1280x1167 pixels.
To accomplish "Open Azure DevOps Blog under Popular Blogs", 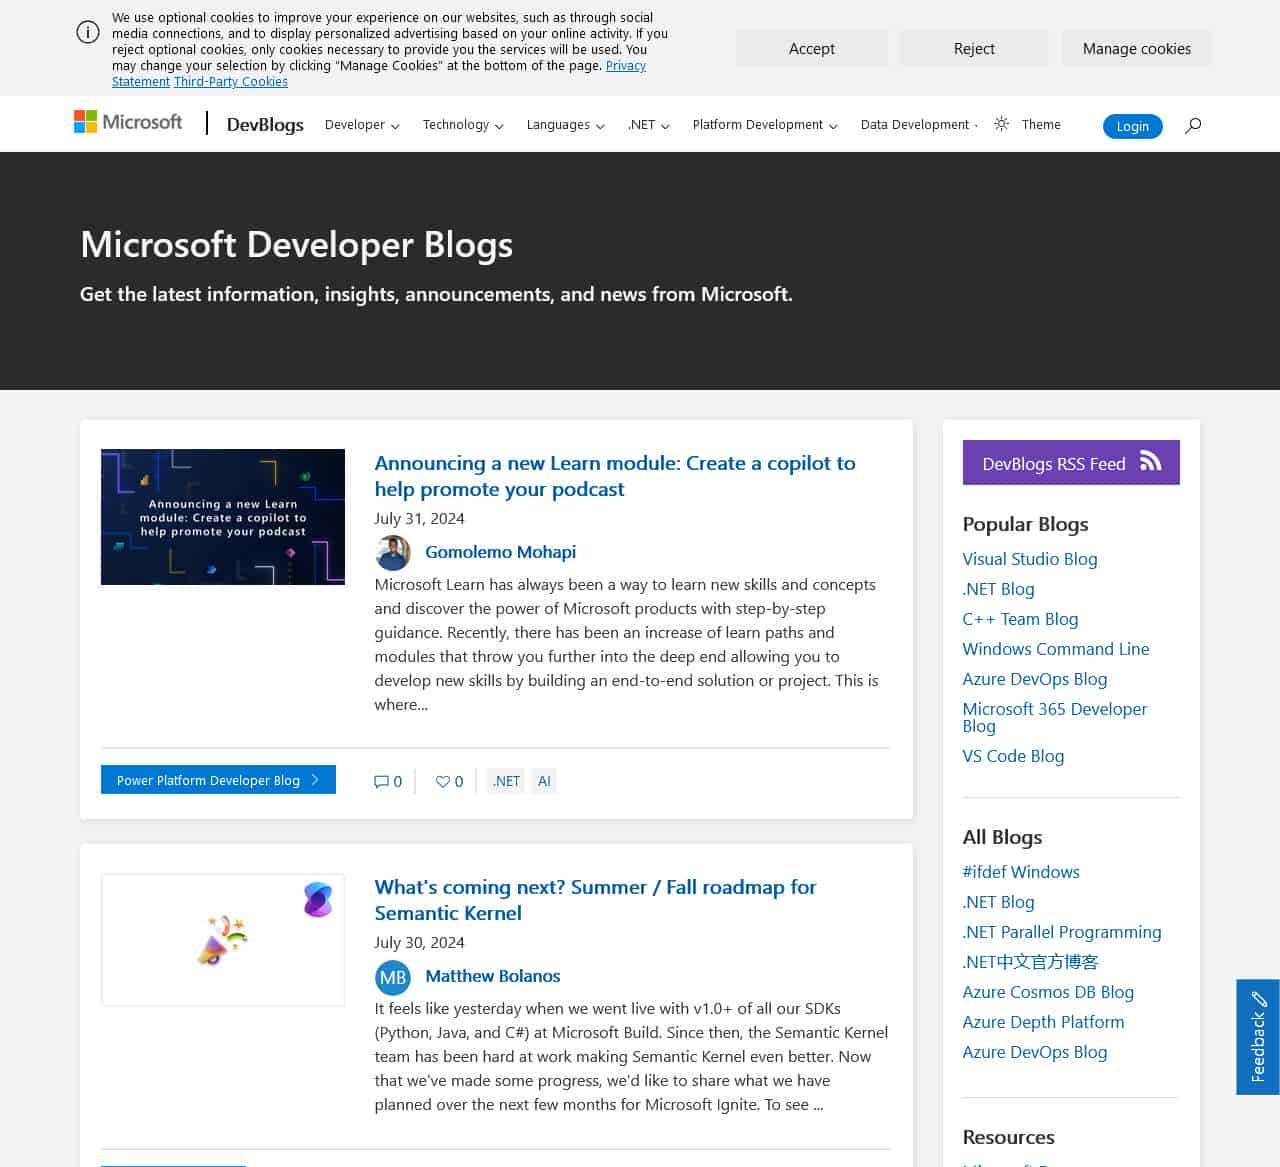I will tap(1035, 679).
